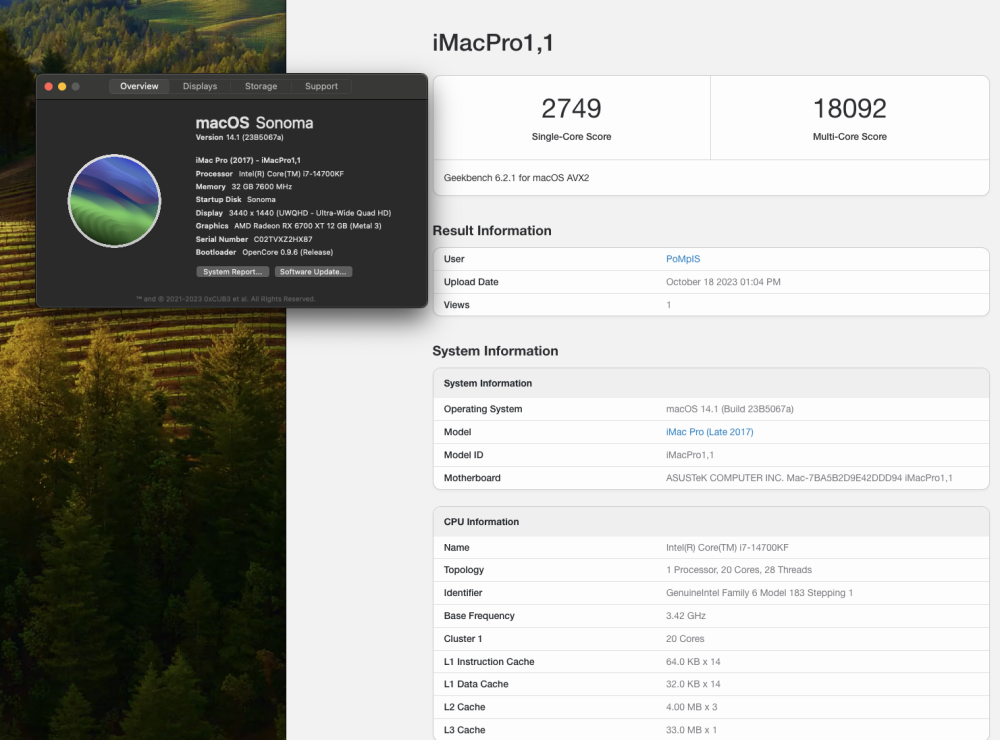Click the greyed-out zoom window button
1000x740 pixels.
[x=75, y=86]
